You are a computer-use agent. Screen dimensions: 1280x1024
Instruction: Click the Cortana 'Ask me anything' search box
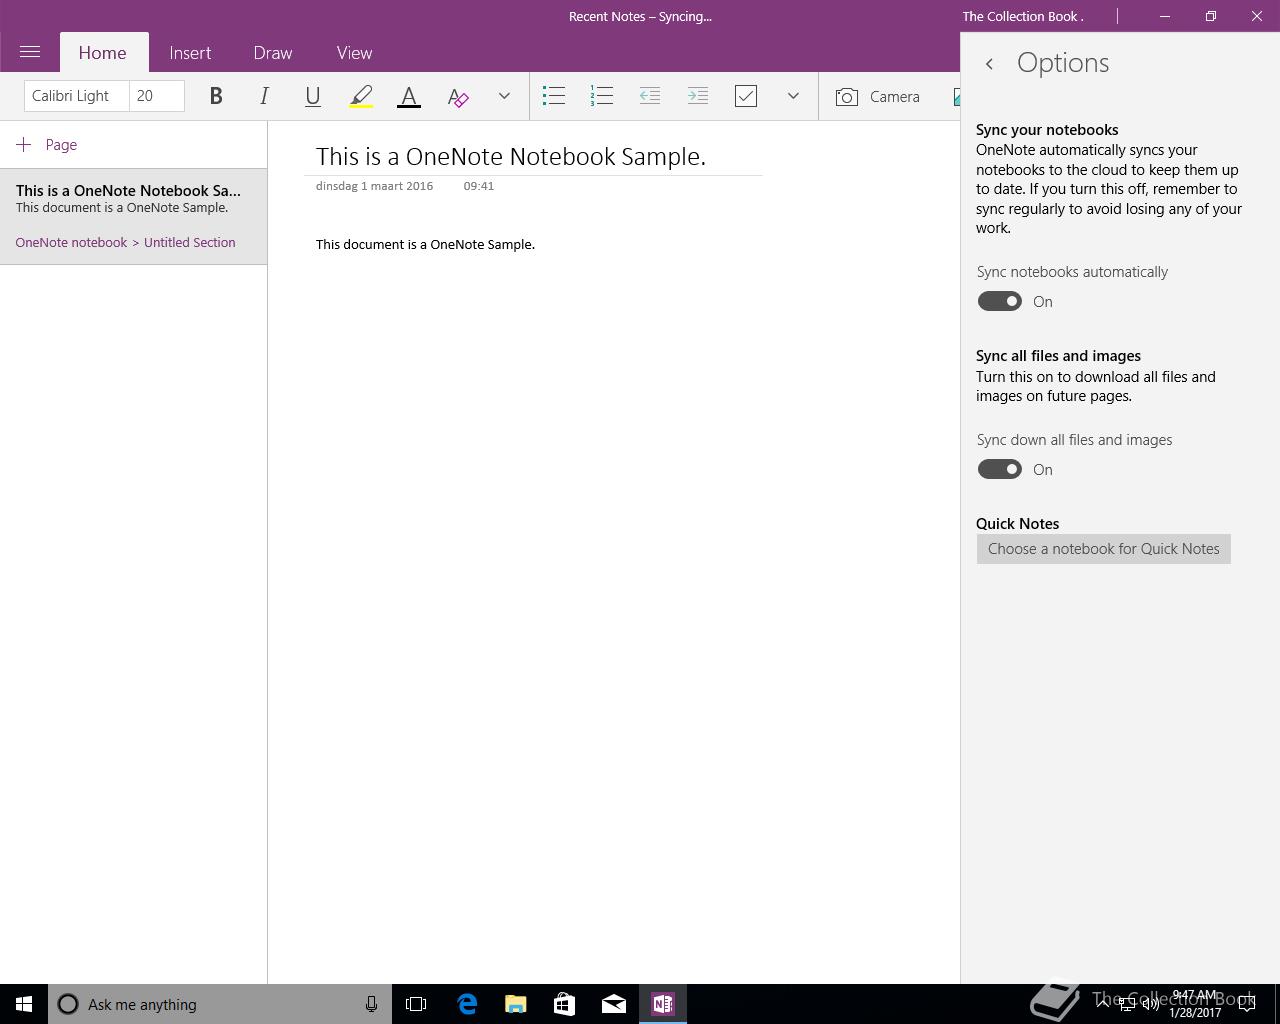[x=220, y=1004]
